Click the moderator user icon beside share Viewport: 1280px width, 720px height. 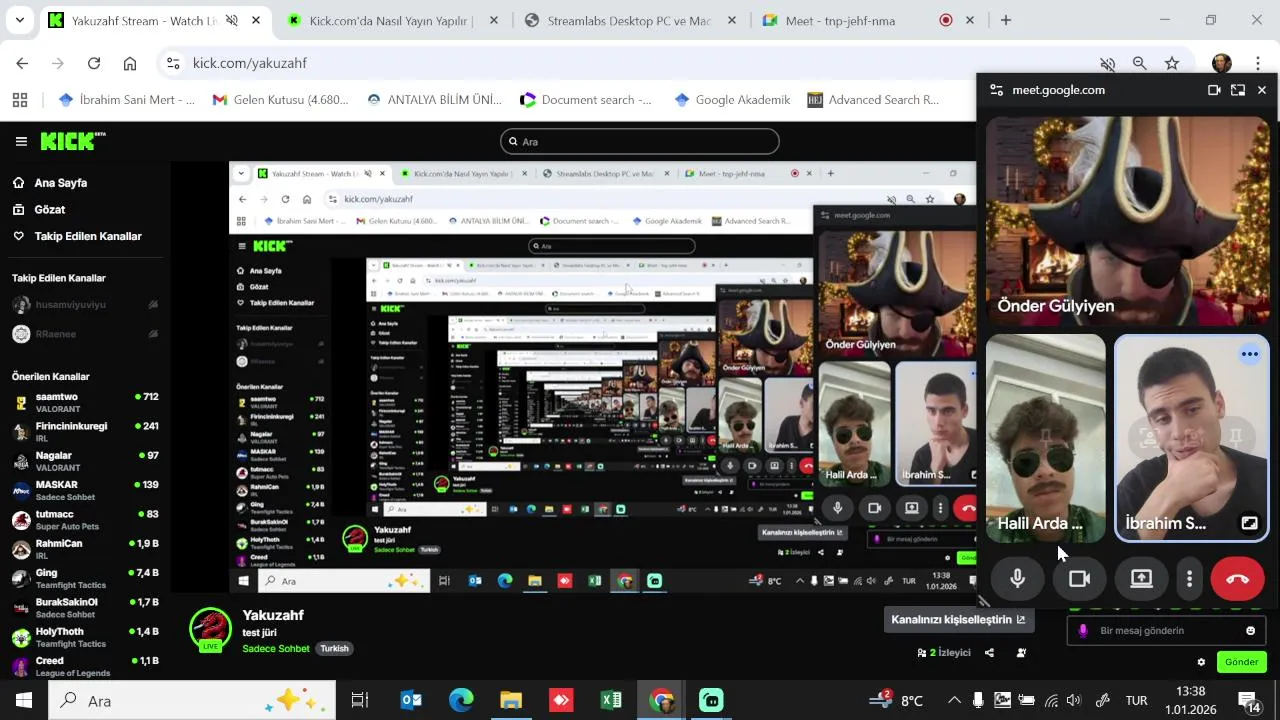(1021, 653)
